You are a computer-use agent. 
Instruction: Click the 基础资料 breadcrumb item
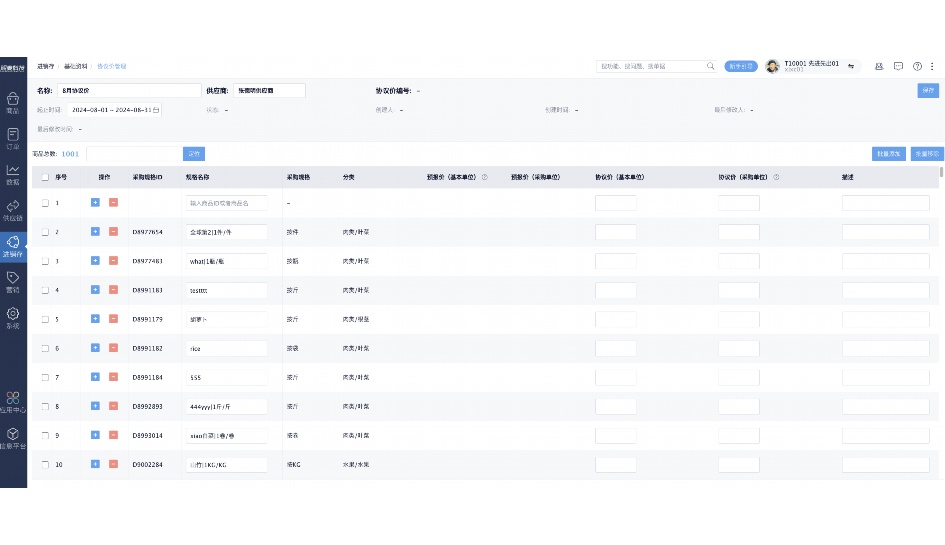[75, 66]
